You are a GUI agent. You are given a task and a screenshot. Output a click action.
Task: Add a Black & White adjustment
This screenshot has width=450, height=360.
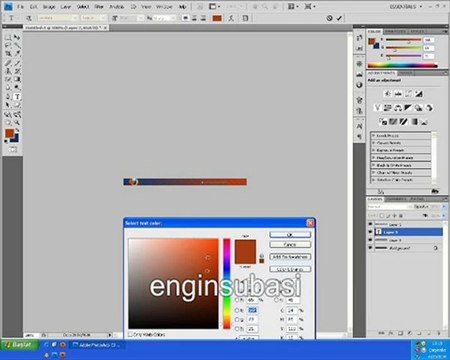point(408,108)
